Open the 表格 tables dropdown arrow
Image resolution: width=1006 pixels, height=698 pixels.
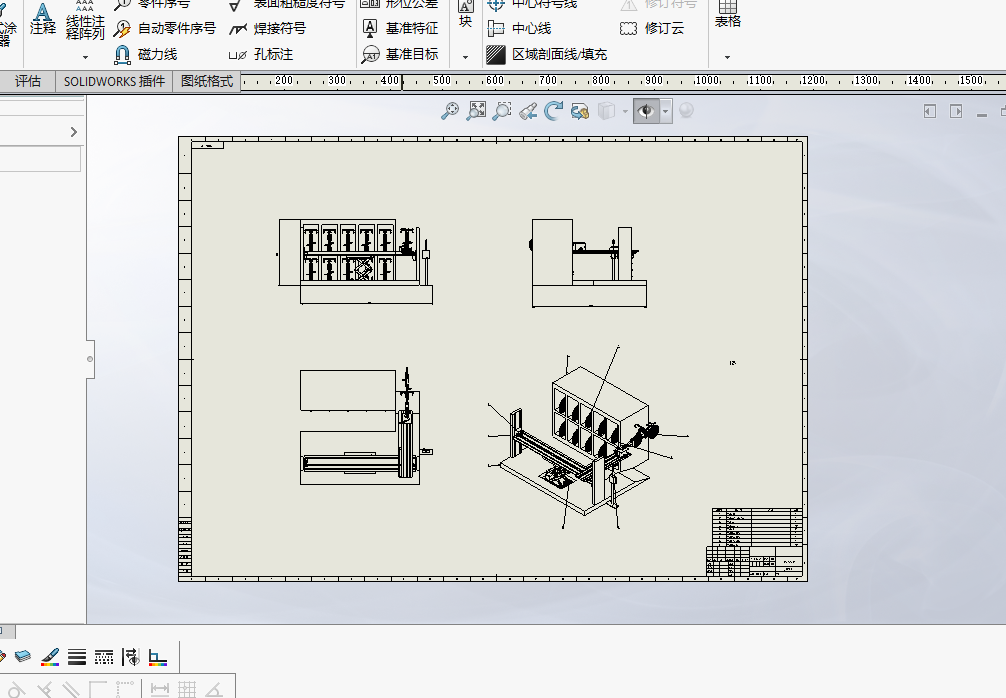728,57
